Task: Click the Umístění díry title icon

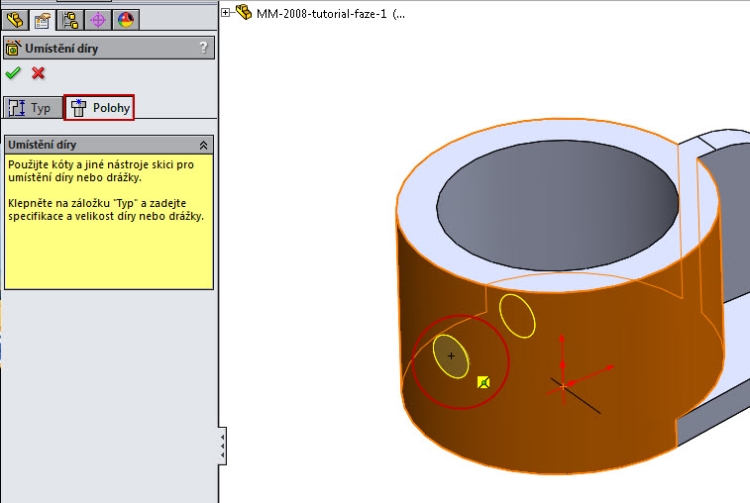Action: (13, 48)
